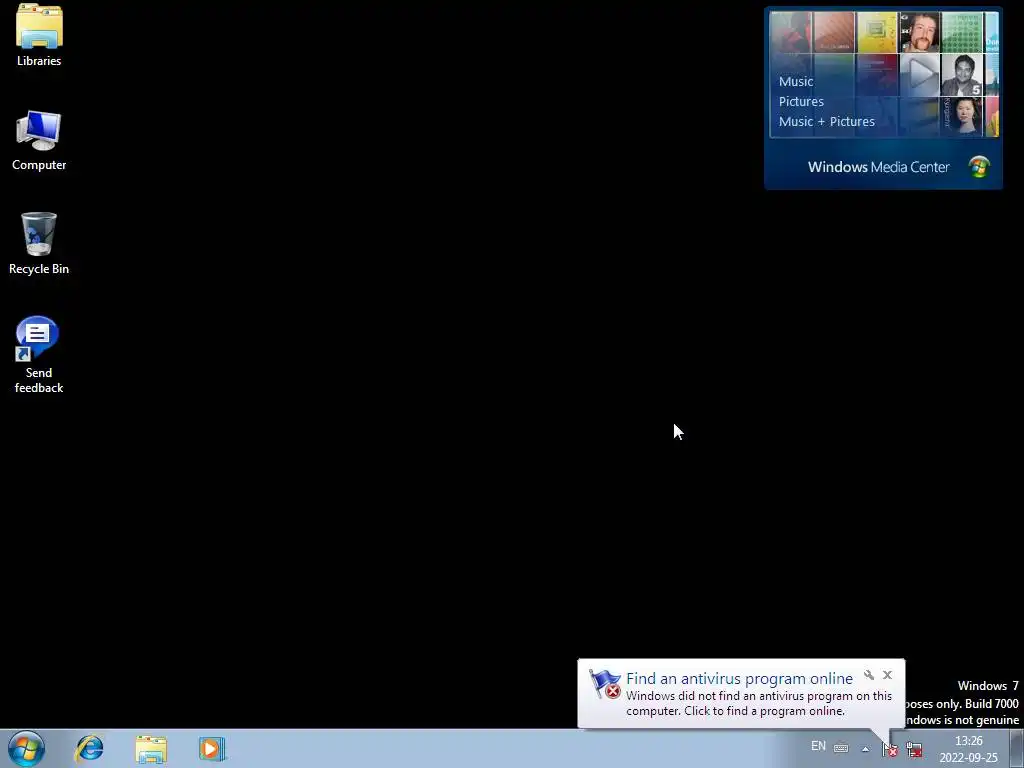Click the Show desktop button
This screenshot has width=1024, height=768.
point(1017,748)
